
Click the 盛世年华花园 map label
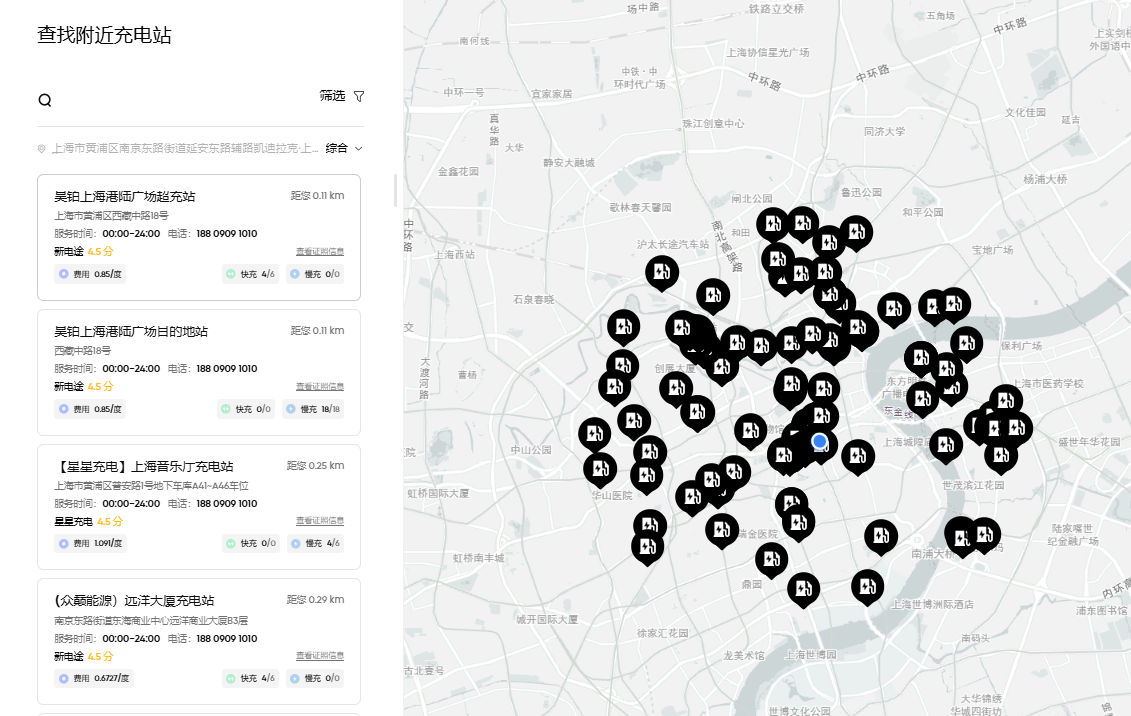1089,442
